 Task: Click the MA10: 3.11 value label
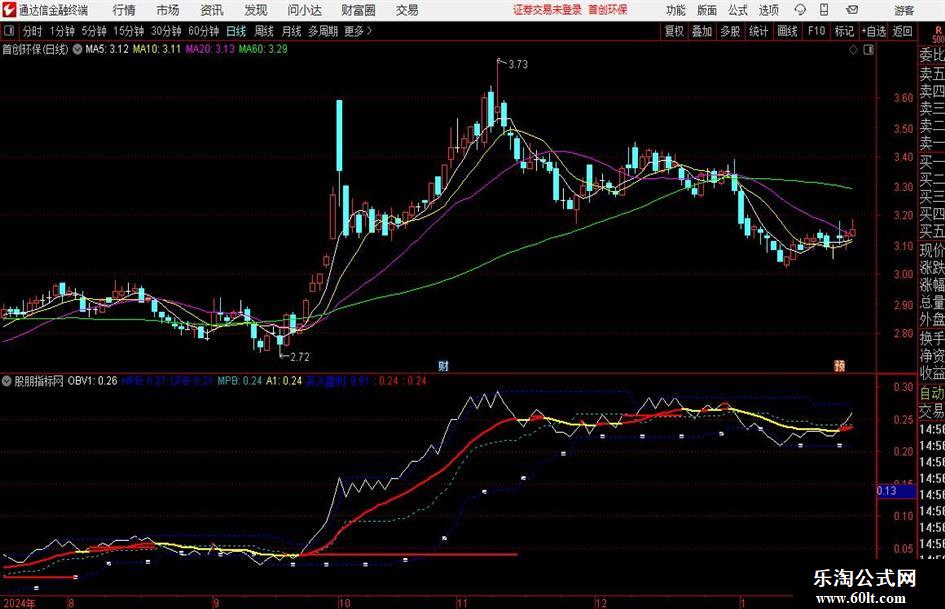157,49
